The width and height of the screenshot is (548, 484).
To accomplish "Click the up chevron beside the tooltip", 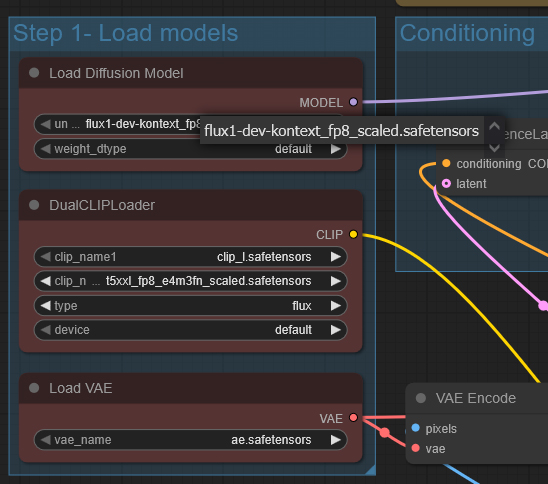I will [x=494, y=125].
